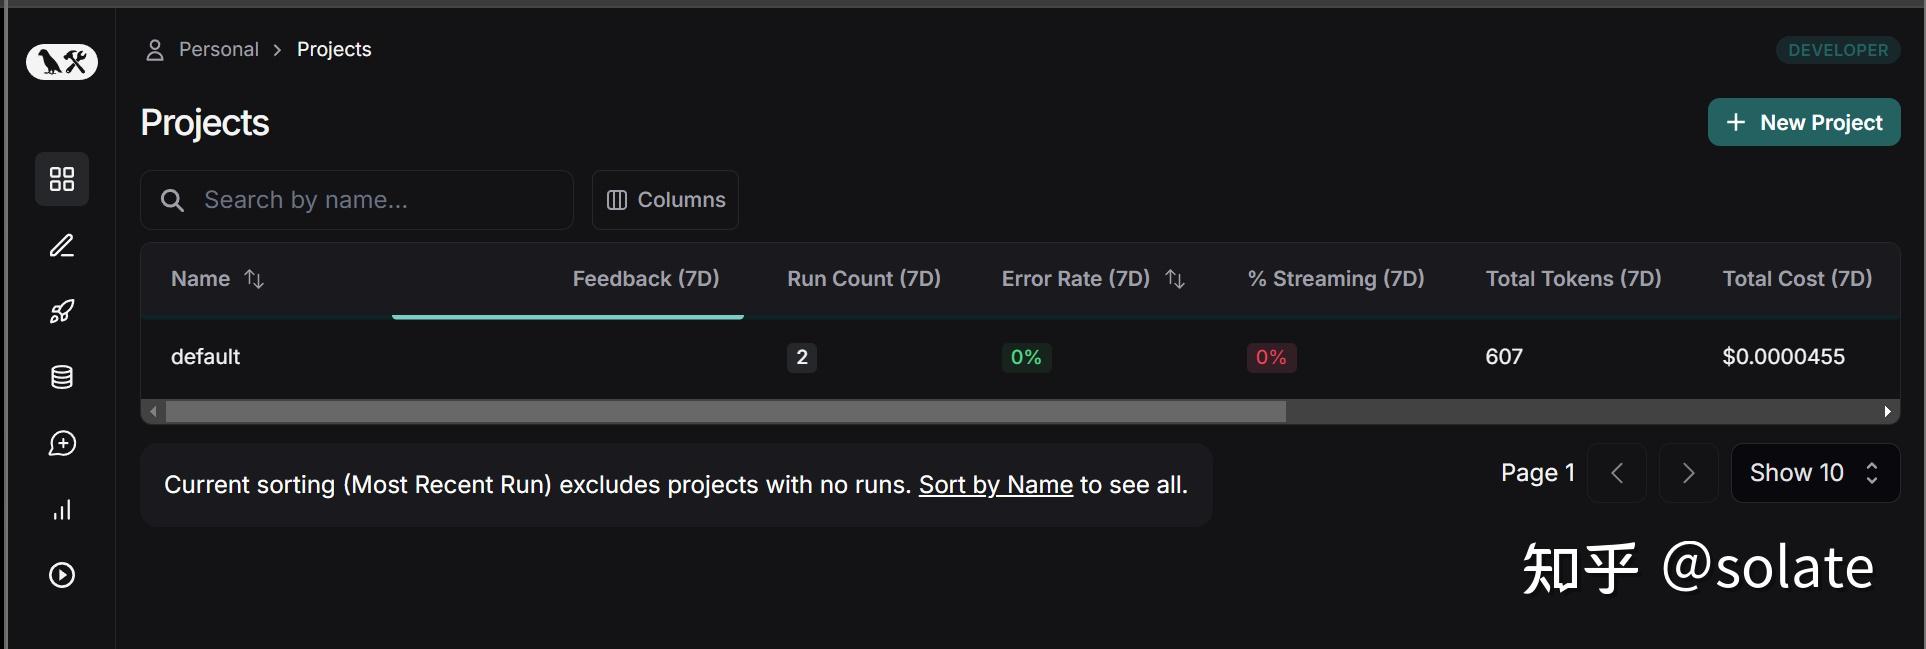
Task: Open the bar chart dashboards icon
Action: (62, 510)
